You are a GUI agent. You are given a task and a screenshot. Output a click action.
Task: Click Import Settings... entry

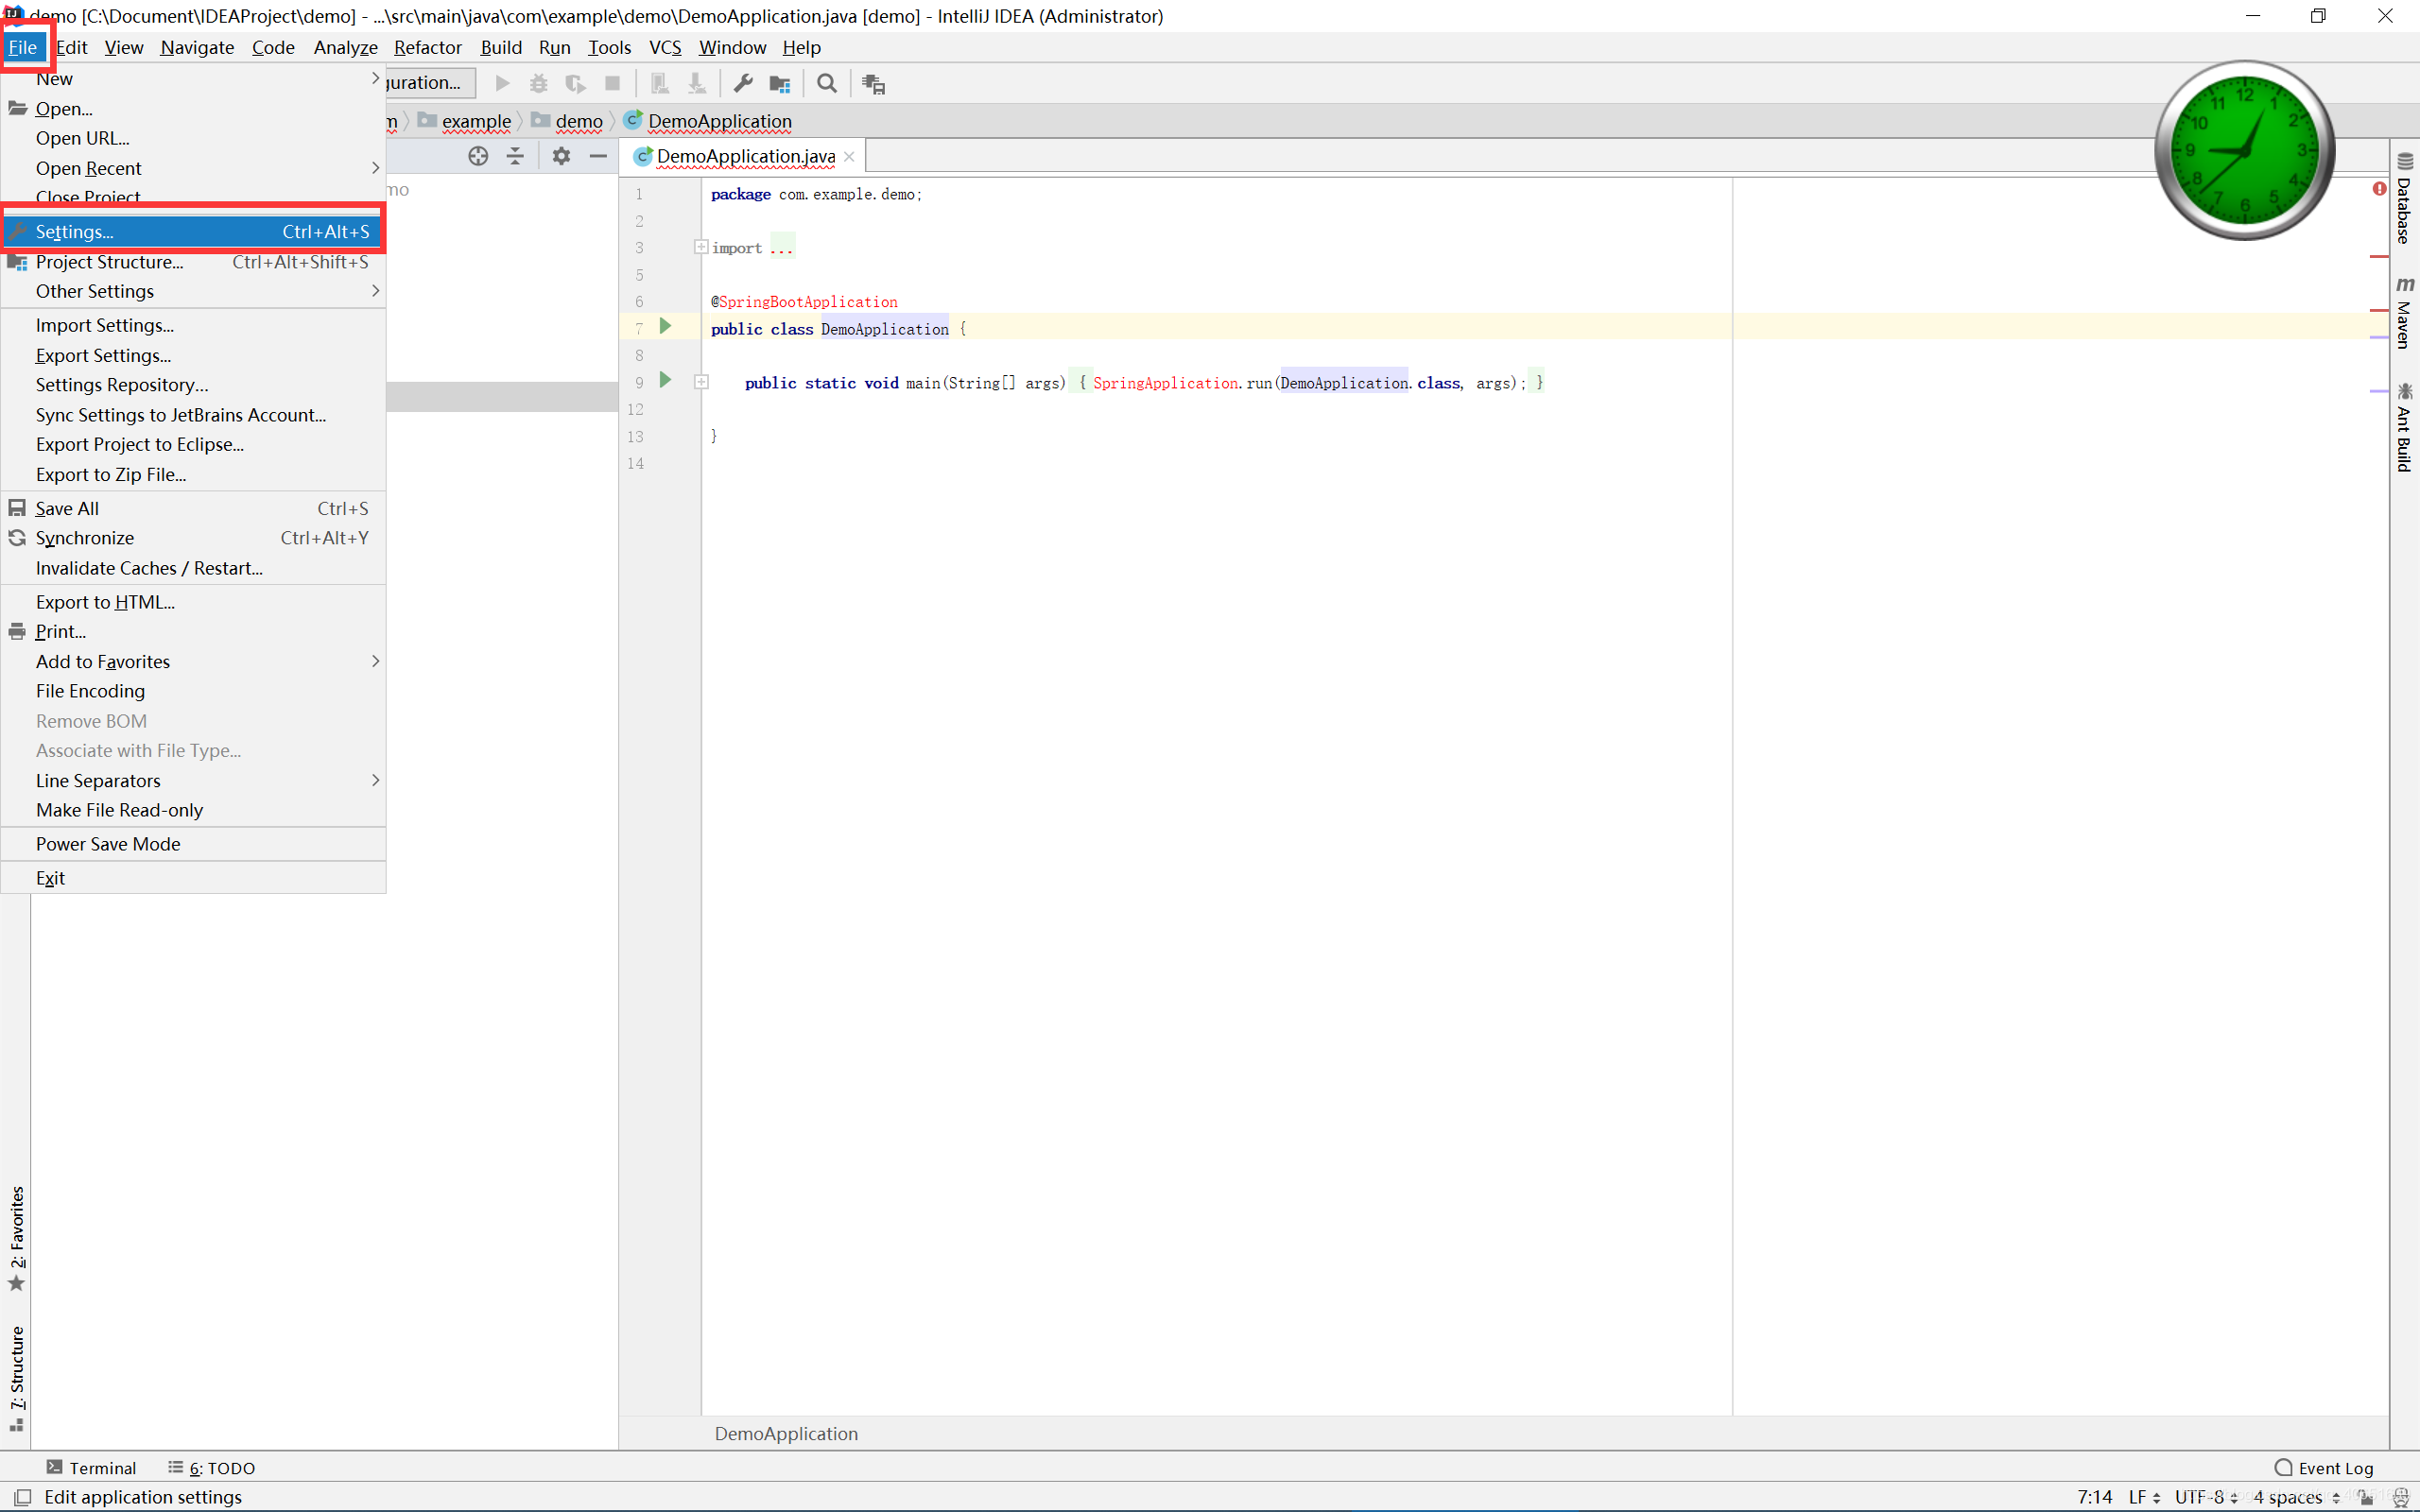tap(193, 325)
